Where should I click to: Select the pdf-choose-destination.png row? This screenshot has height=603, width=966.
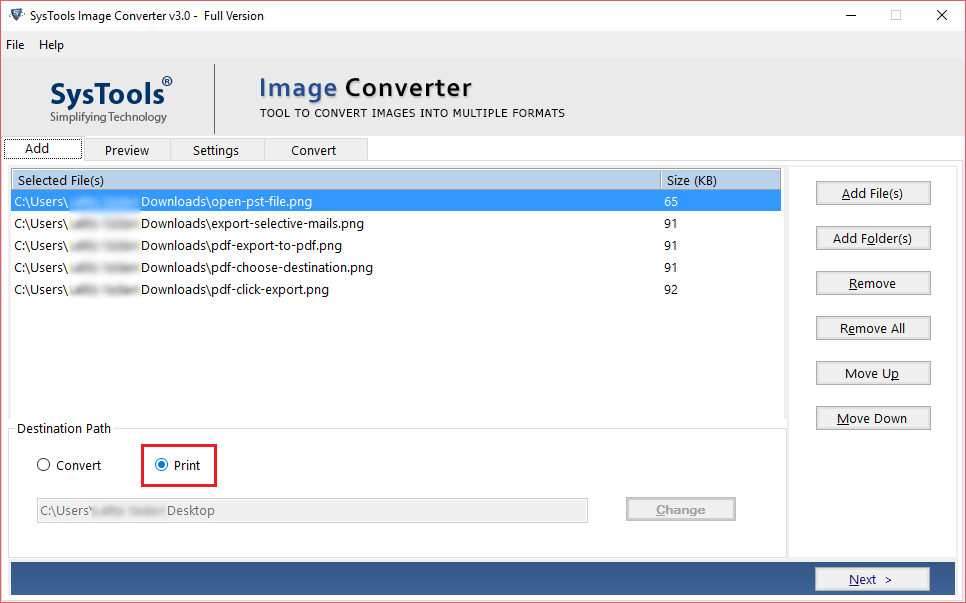coord(396,267)
